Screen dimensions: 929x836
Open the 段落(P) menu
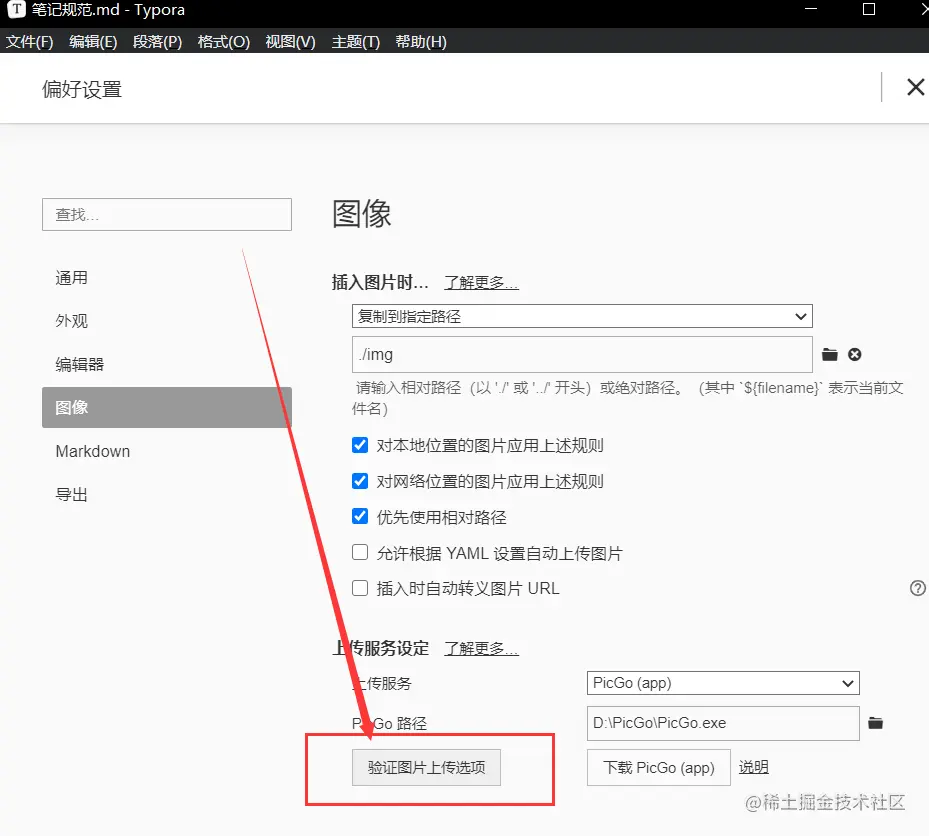(157, 41)
